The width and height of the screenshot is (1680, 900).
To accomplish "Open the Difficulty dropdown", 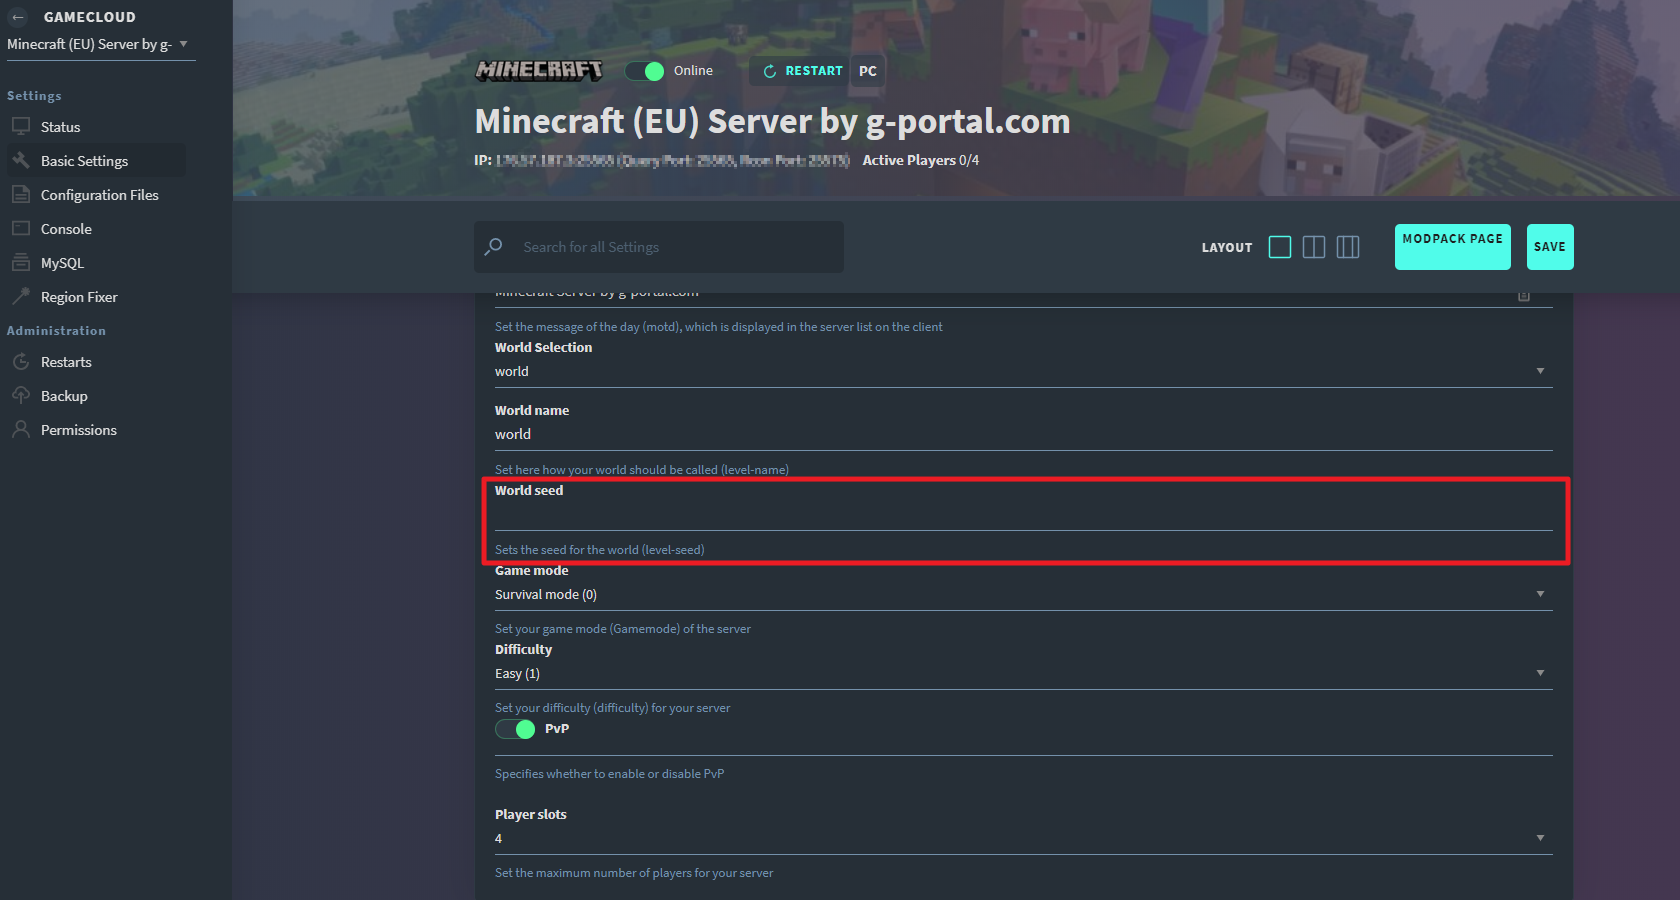I will pos(1540,672).
